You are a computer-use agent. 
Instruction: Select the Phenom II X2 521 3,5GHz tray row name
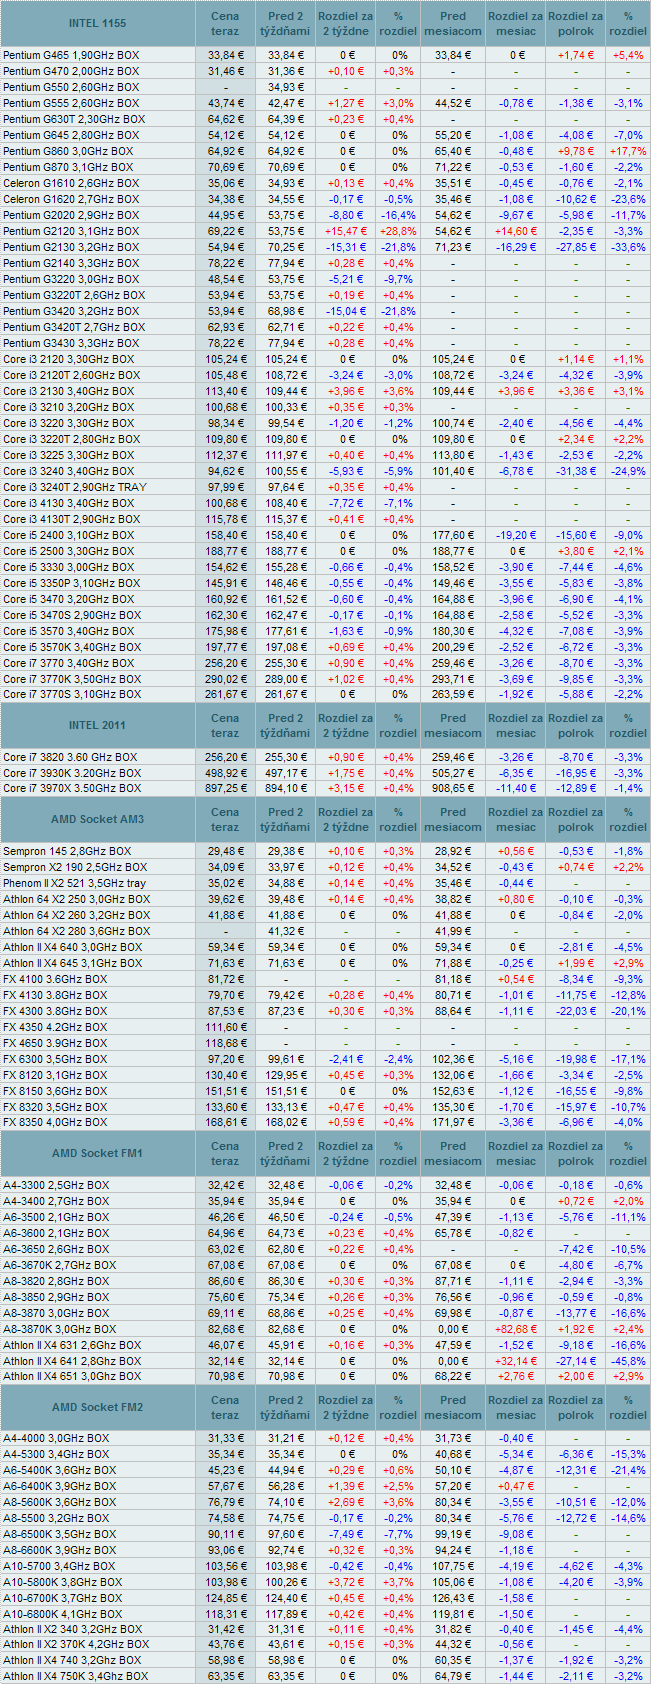click(74, 883)
